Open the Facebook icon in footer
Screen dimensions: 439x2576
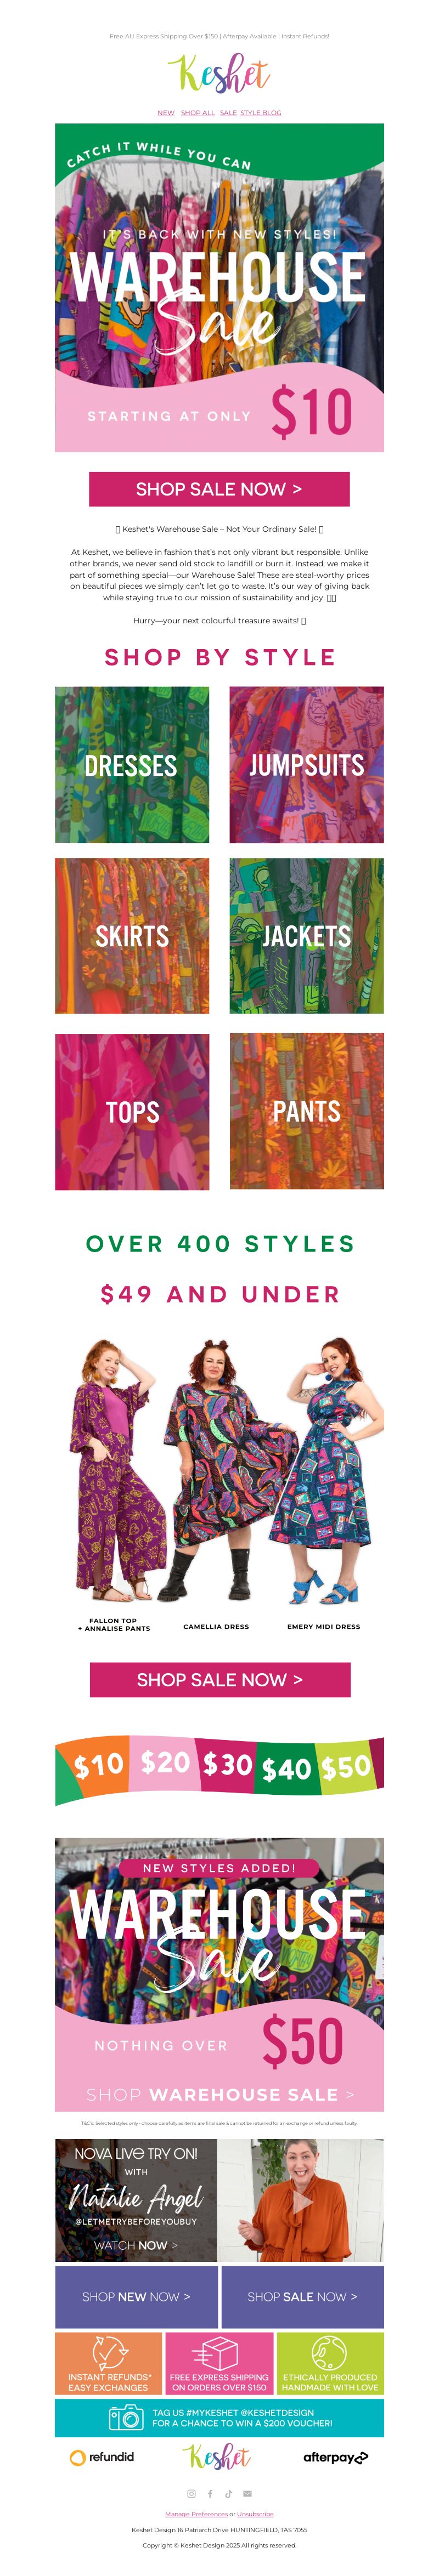pos(210,2494)
